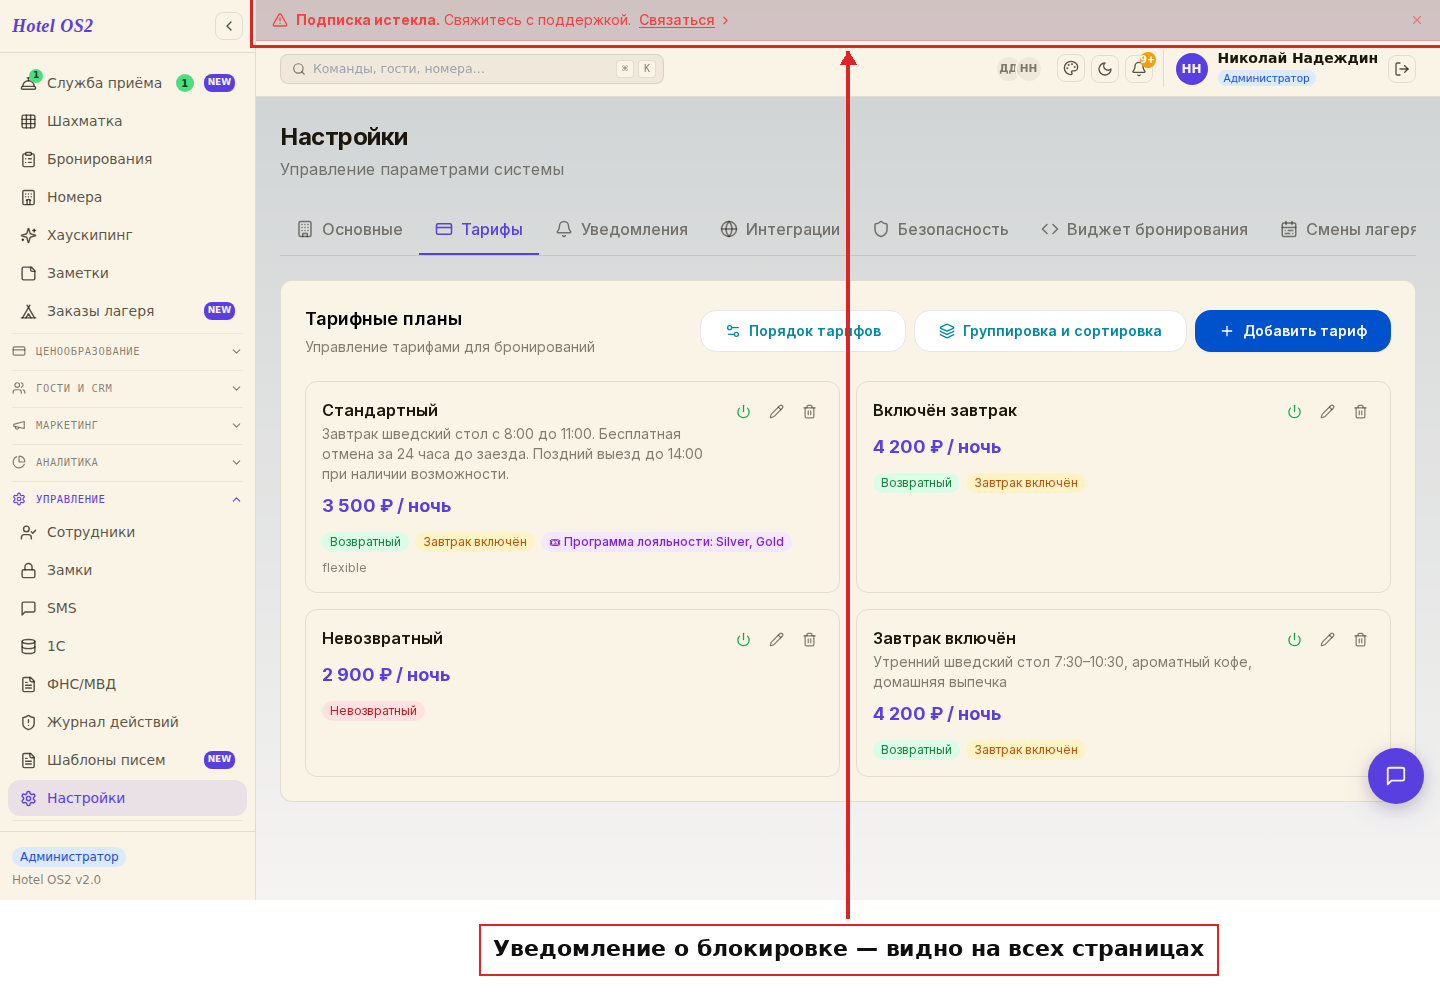Toggle power for the Невозвратный tariff

pos(743,640)
